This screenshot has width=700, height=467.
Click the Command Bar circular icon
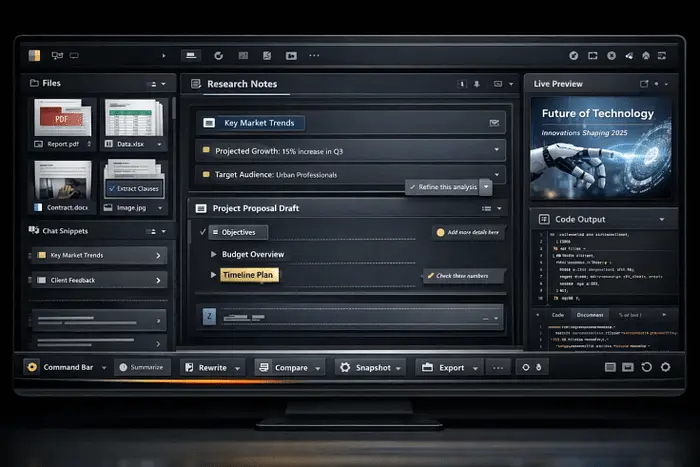(32, 367)
